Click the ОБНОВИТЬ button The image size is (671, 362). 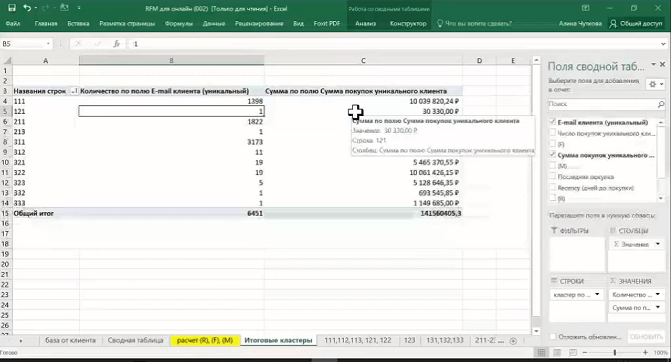click(x=646, y=337)
